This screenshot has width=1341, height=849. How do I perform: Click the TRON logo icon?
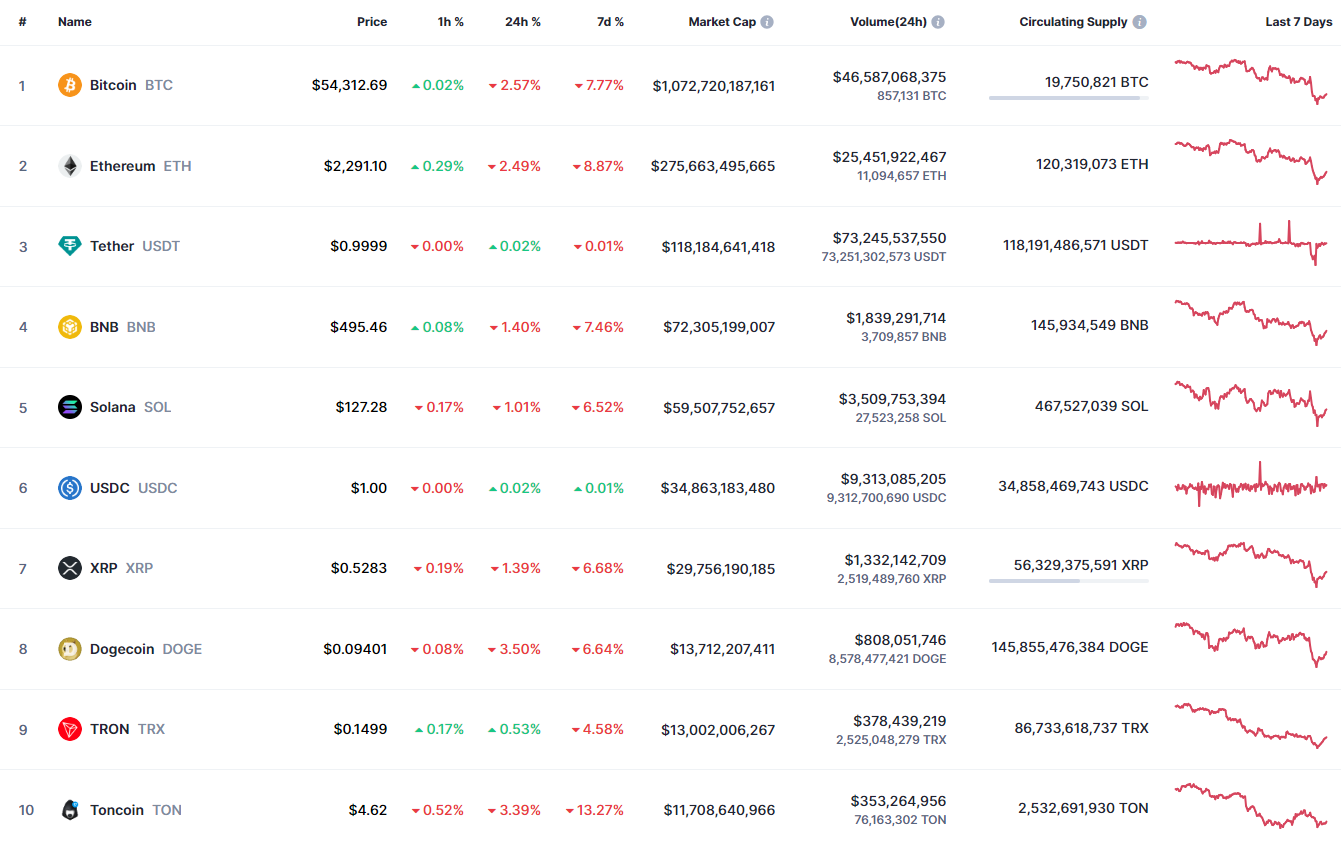pos(69,729)
